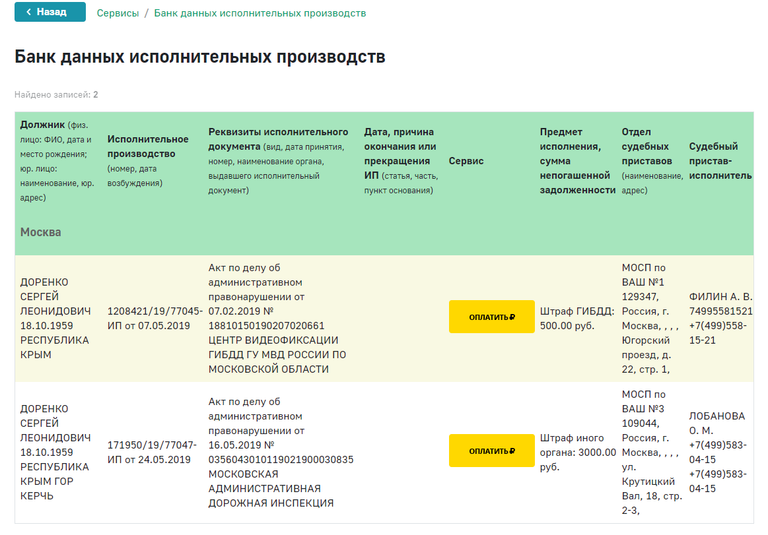Select the МОСП по ВАШ №3 address cell
This screenshot has width=768, height=535.
652,452
